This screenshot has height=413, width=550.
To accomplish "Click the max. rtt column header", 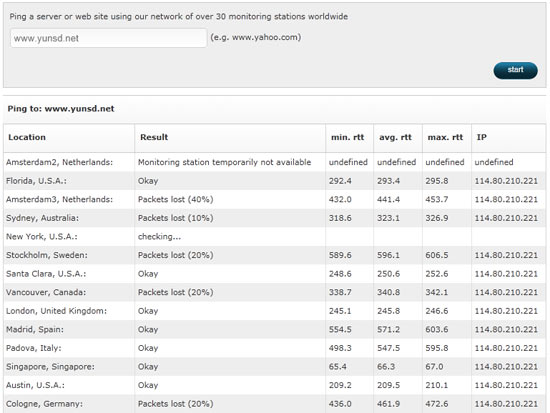I will pyautogui.click(x=445, y=137).
